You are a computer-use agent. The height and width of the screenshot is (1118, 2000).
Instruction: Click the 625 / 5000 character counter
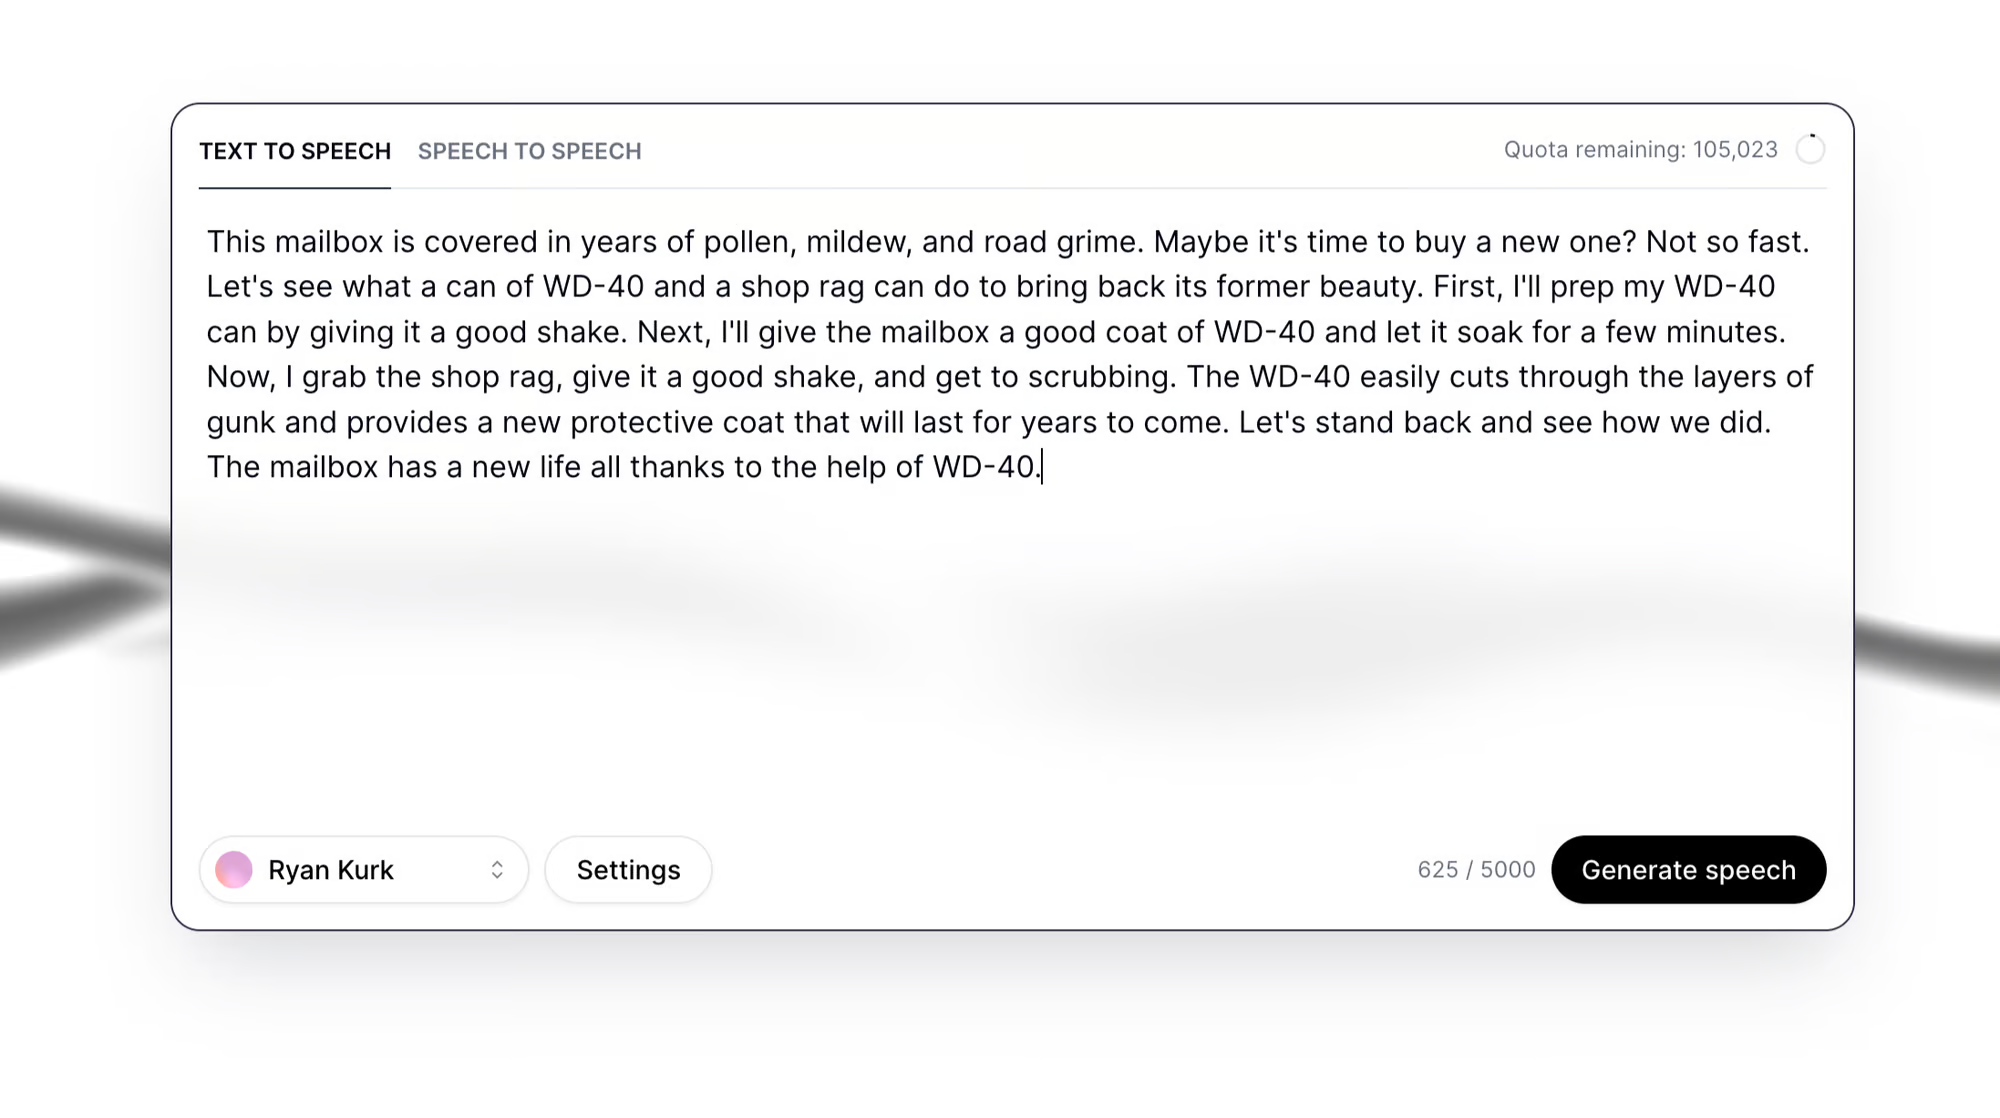click(x=1476, y=870)
